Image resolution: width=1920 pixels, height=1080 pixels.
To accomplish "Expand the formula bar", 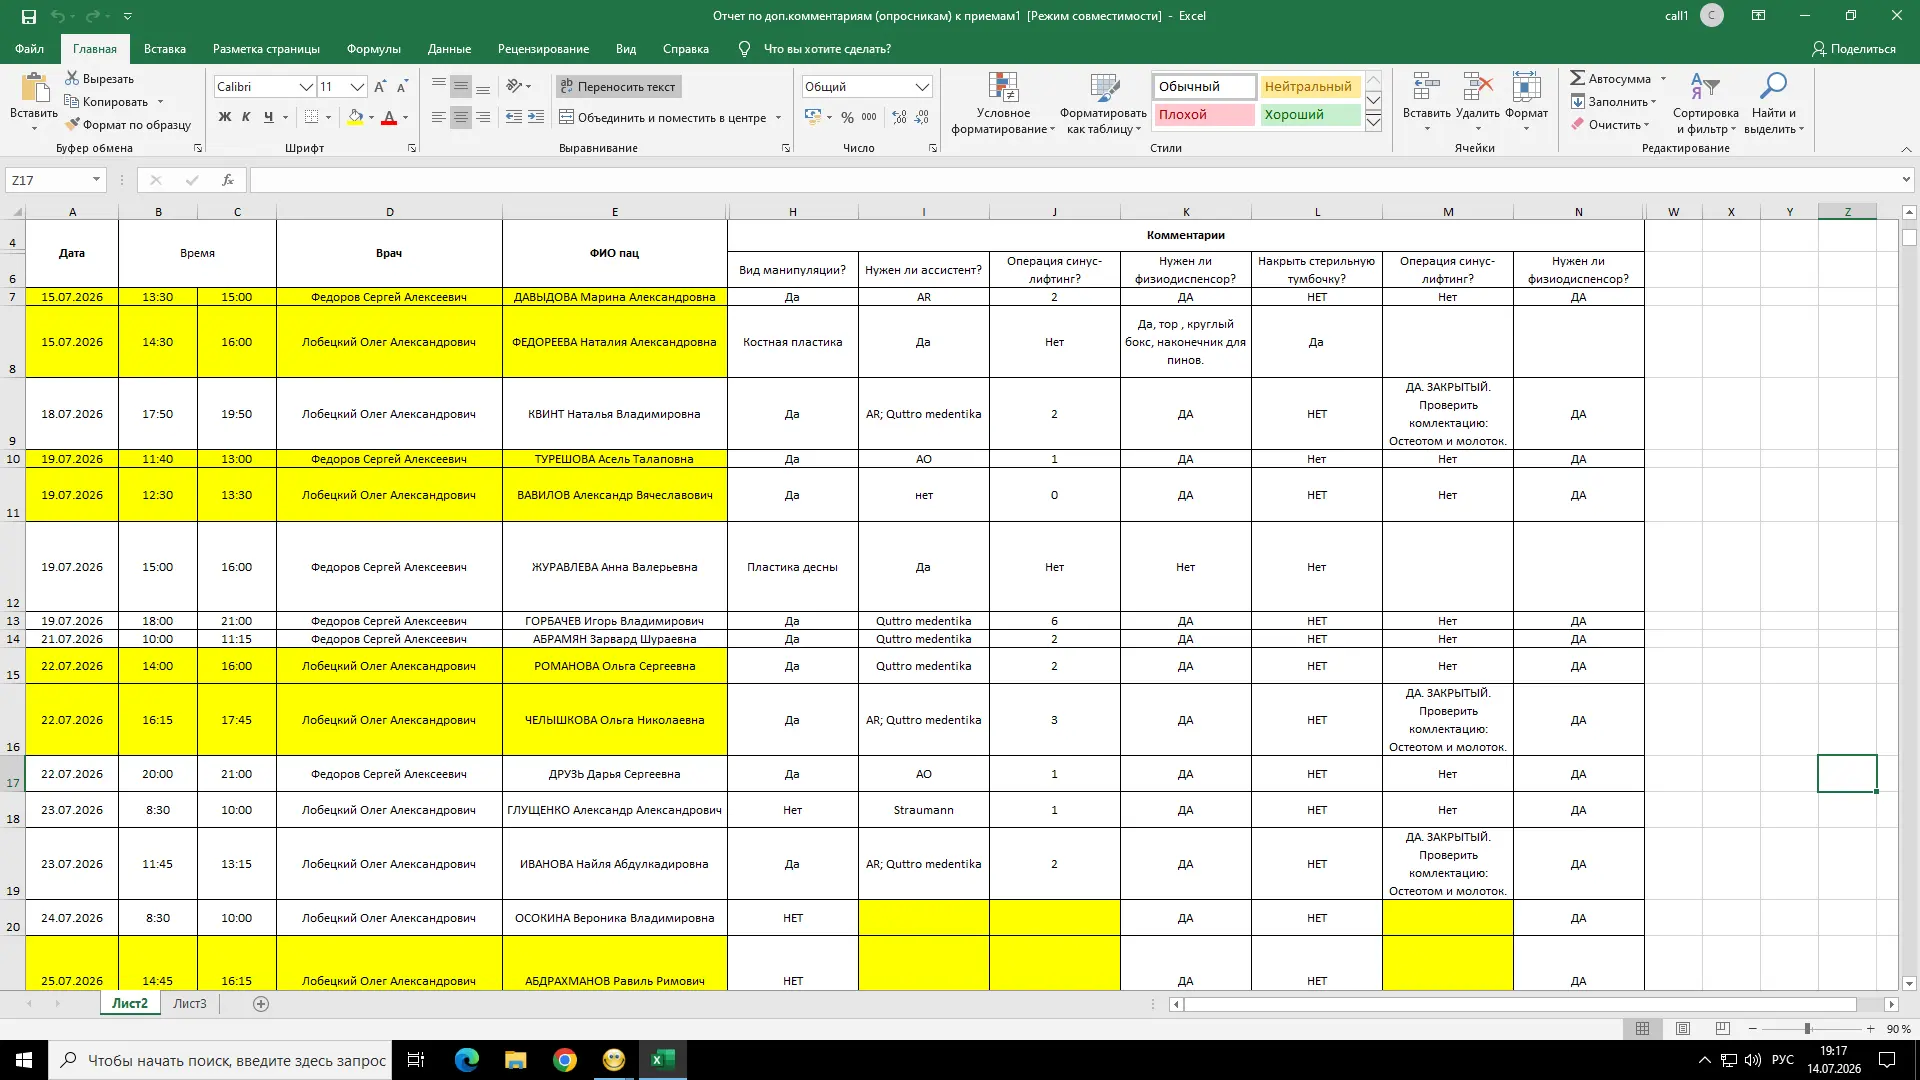I will (x=1906, y=180).
